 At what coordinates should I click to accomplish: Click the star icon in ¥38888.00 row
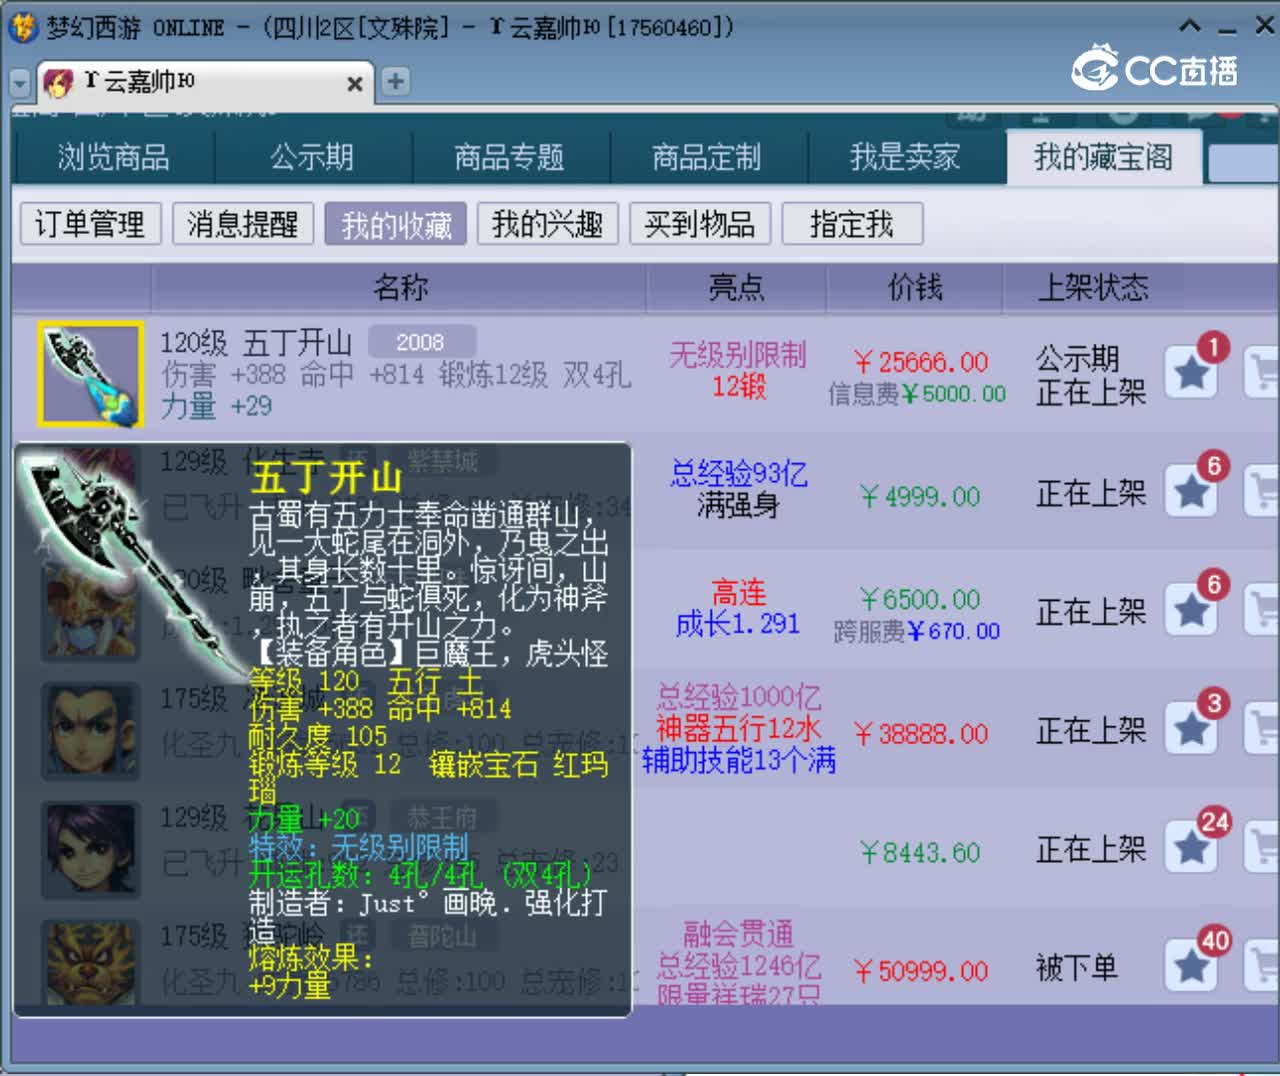click(1190, 729)
